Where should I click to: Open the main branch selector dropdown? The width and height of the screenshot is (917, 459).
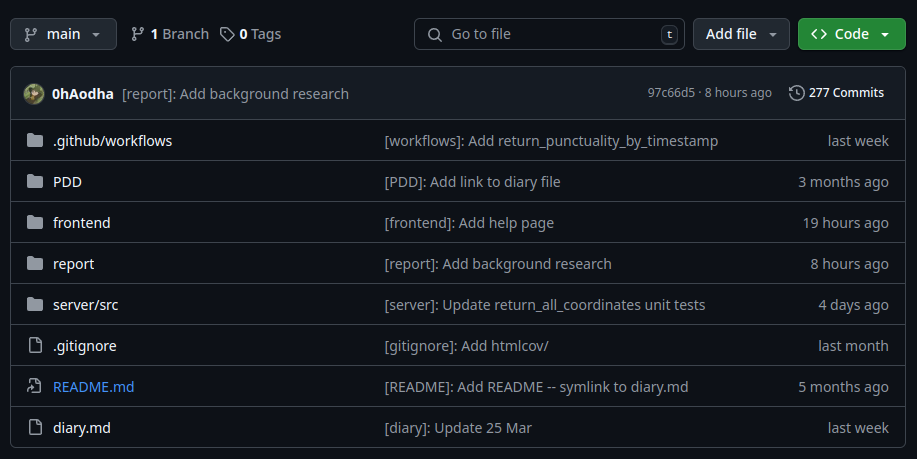pyautogui.click(x=63, y=34)
